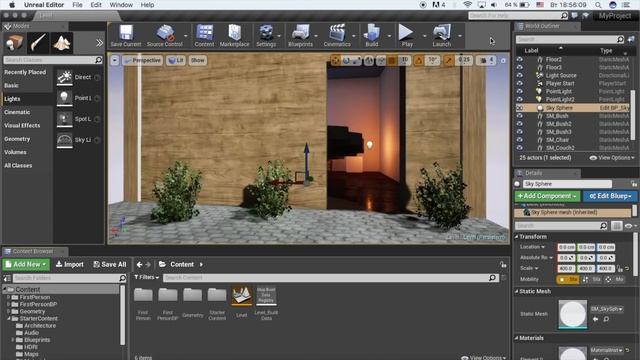Toggle visibility of SM_Couch2 actor
Viewport: 640px width, 360px height.
coord(520,148)
